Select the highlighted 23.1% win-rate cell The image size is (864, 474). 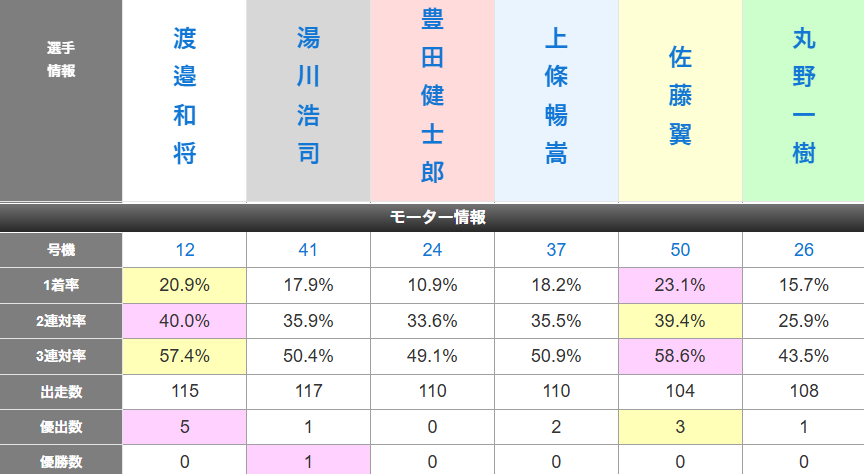point(681,285)
